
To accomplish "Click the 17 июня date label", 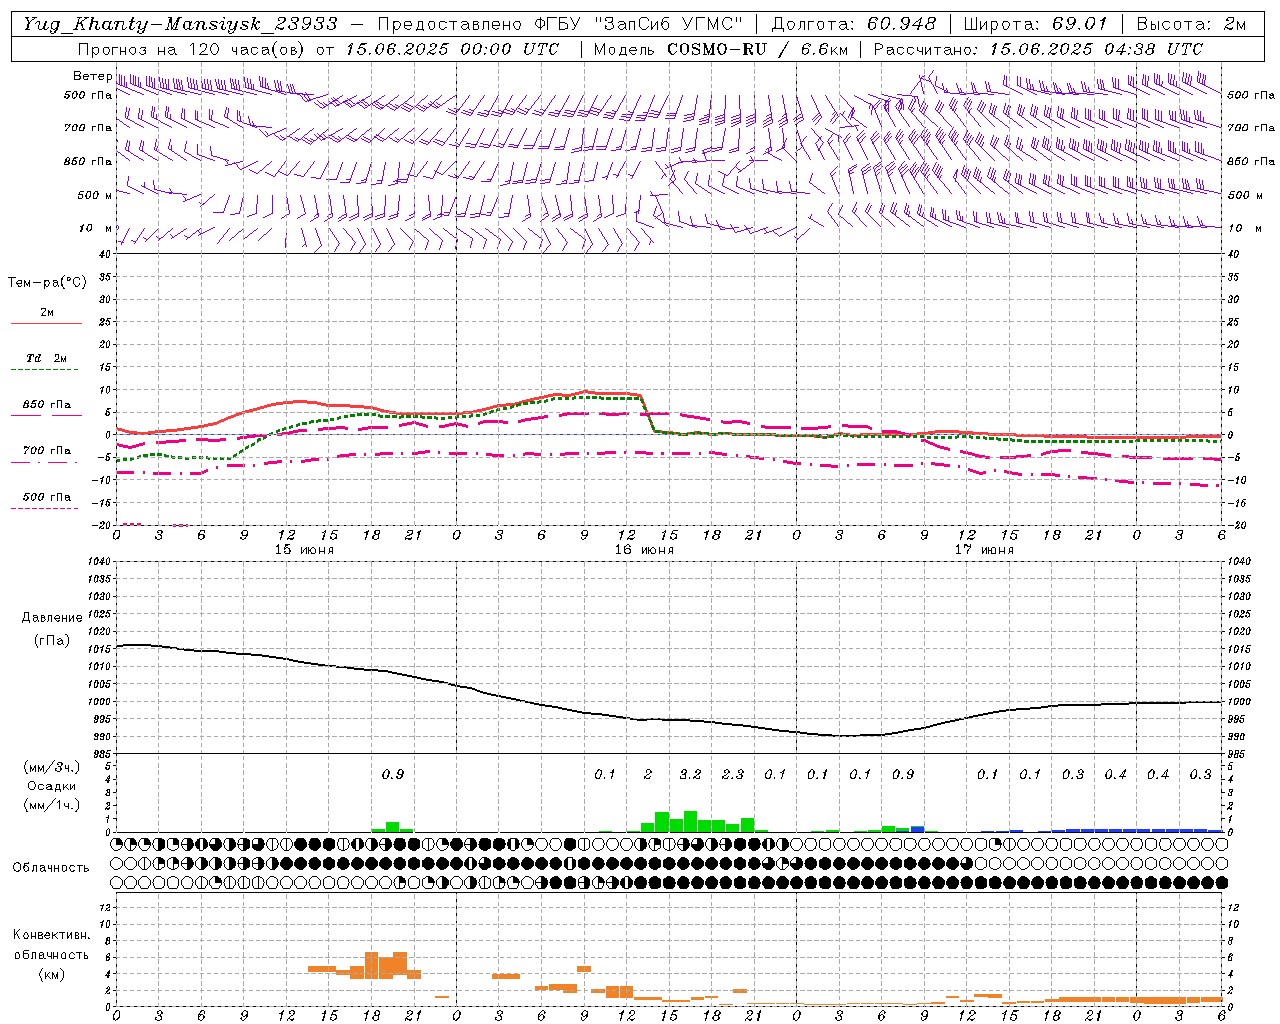I will coord(984,550).
